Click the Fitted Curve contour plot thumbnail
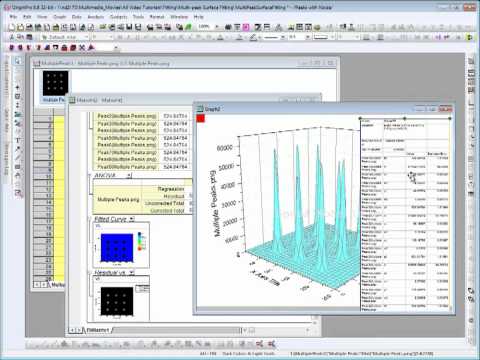This screenshot has height=360, width=480. coord(121,245)
